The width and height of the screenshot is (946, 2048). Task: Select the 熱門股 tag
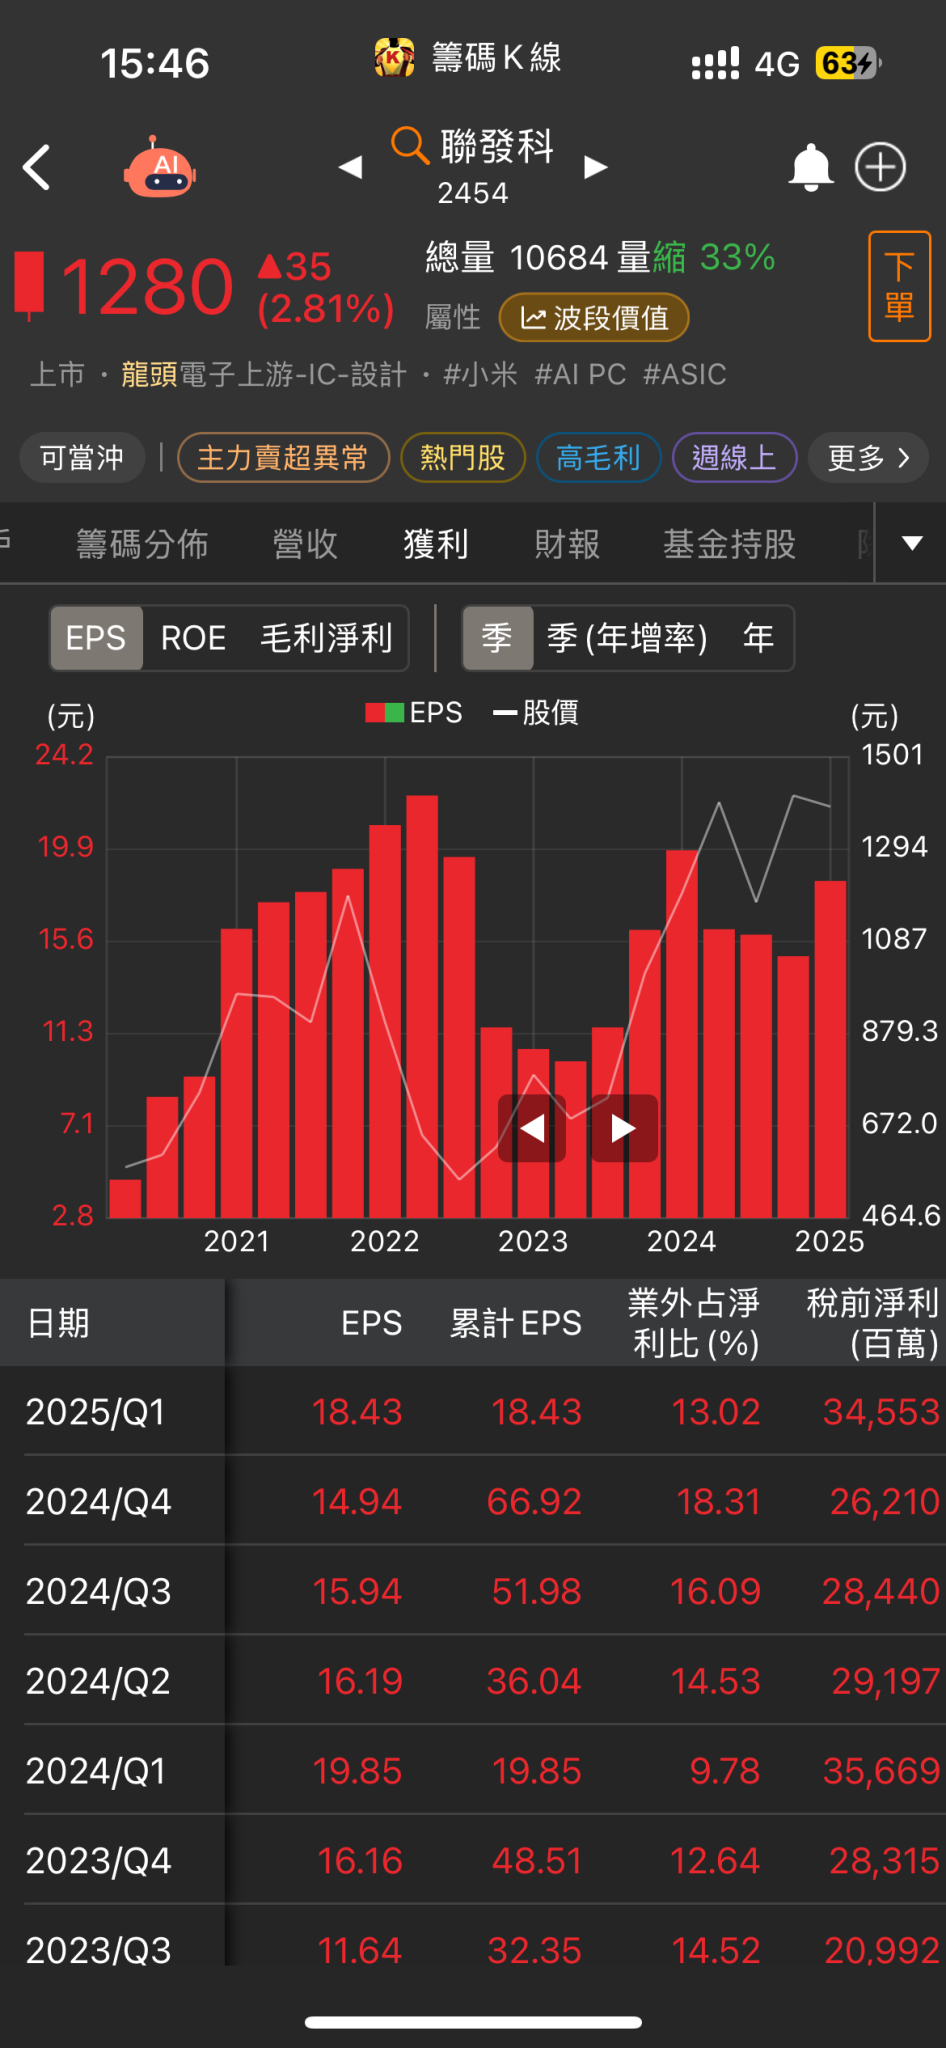(x=463, y=458)
